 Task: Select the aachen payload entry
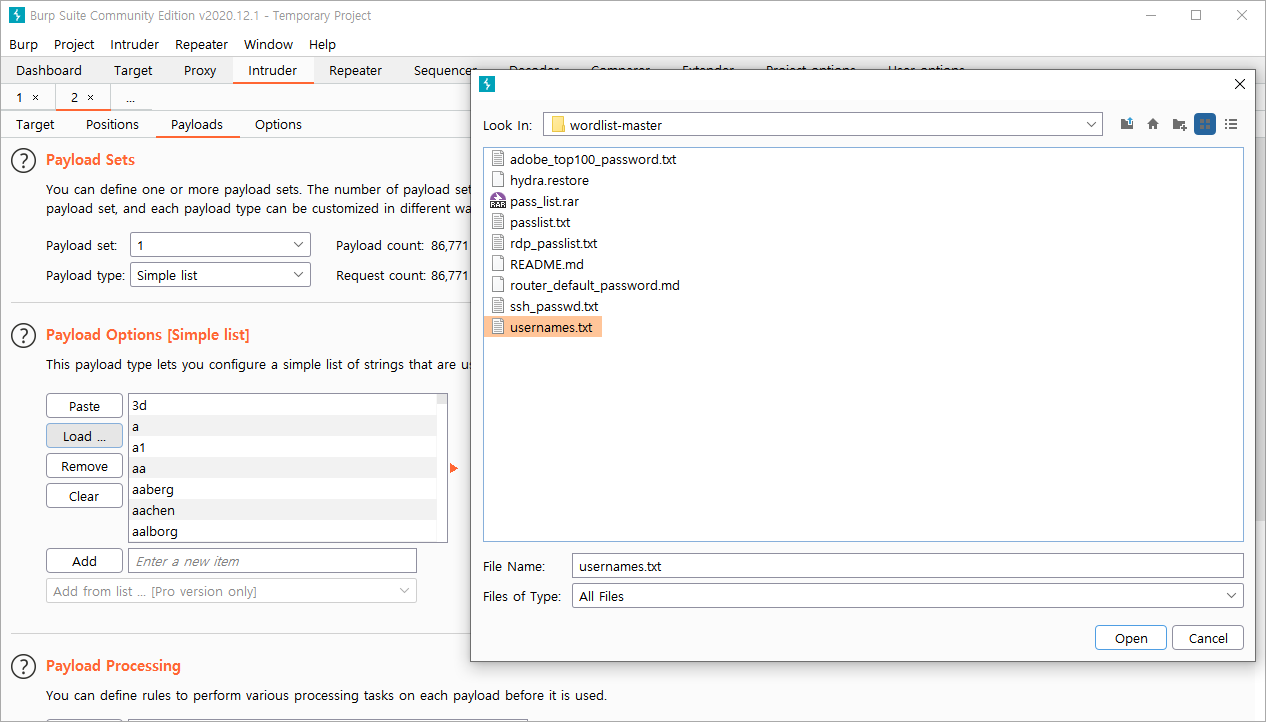(282, 510)
